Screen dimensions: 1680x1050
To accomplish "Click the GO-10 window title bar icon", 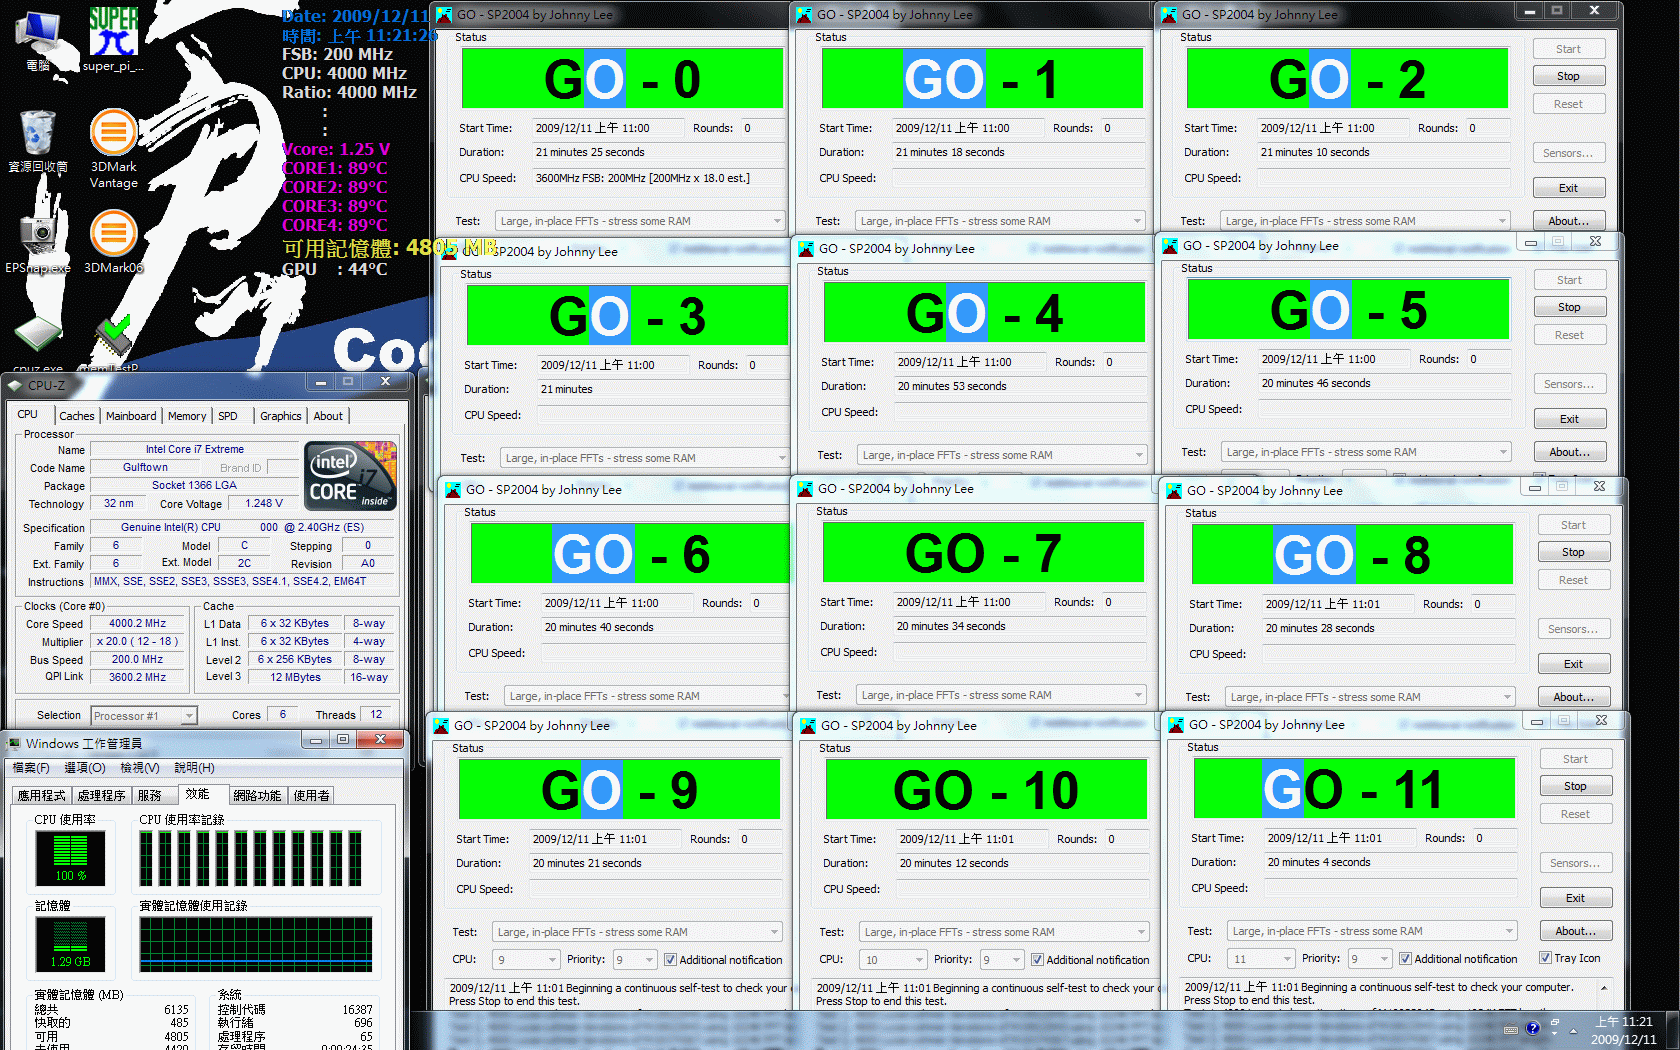I will pos(808,725).
